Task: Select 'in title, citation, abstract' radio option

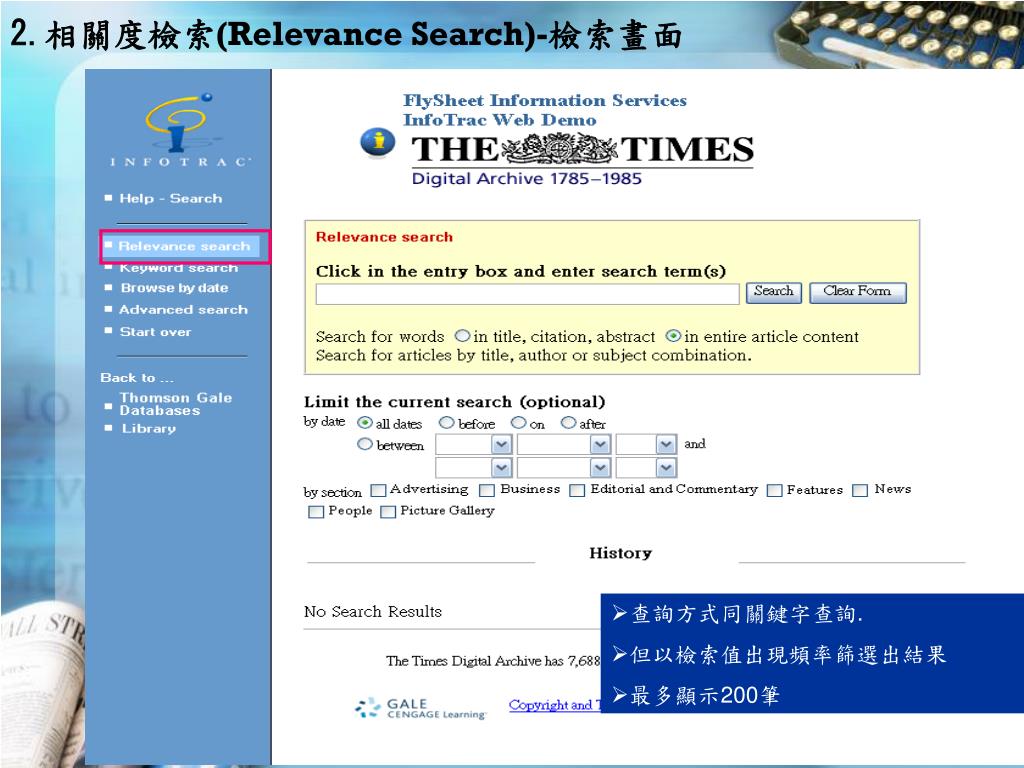Action: tap(462, 336)
